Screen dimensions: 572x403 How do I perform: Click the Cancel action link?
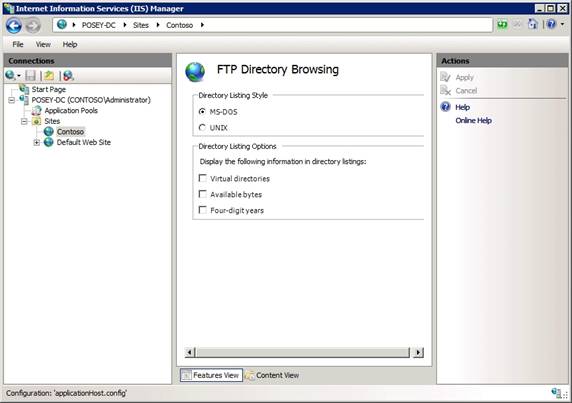pyautogui.click(x=466, y=90)
